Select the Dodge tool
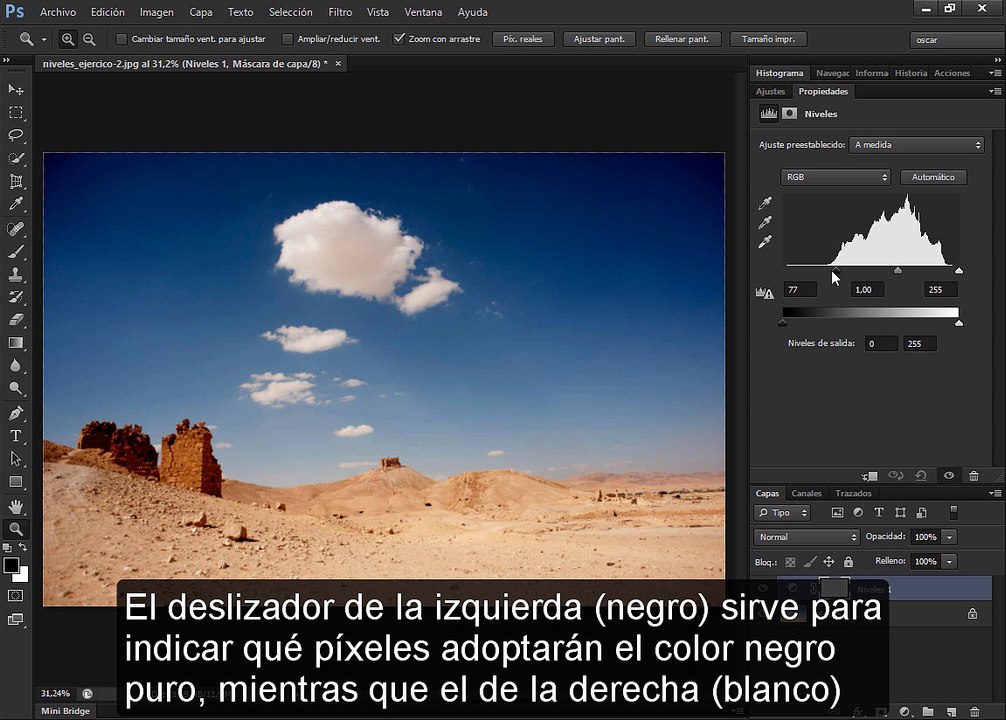This screenshot has width=1006, height=720. click(x=16, y=388)
